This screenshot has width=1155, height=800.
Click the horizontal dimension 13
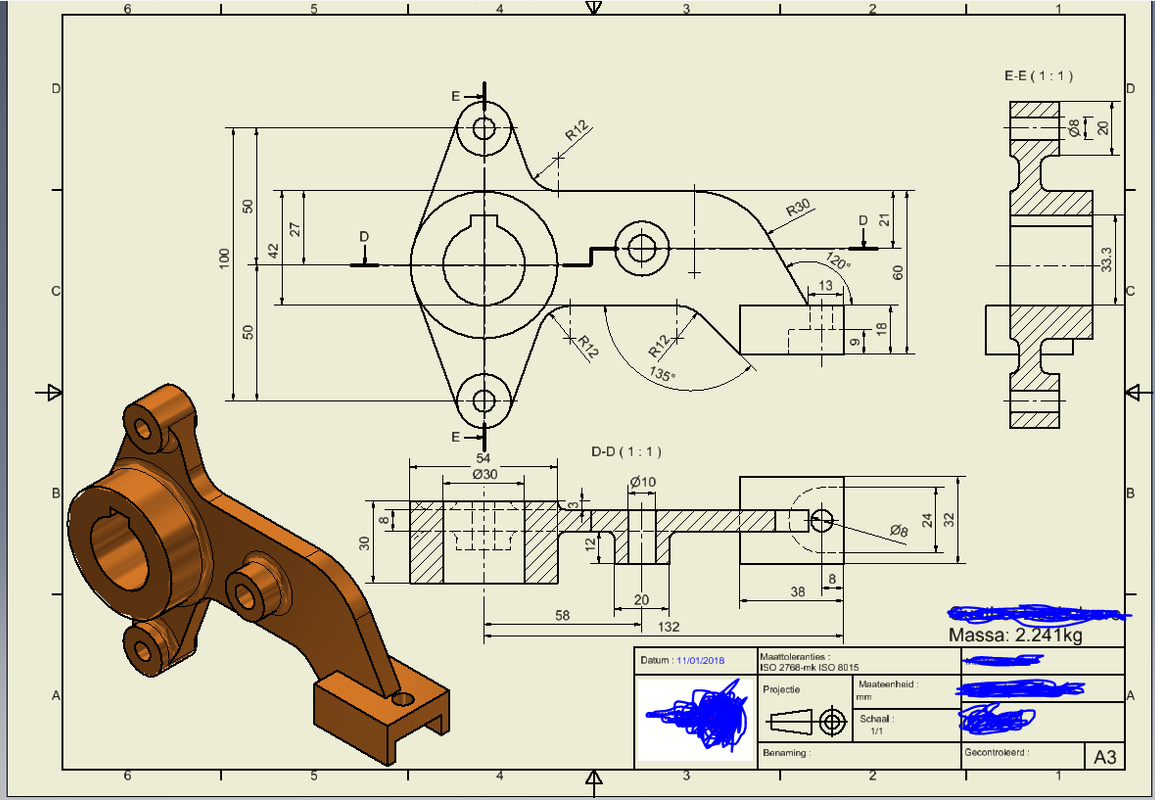(825, 285)
